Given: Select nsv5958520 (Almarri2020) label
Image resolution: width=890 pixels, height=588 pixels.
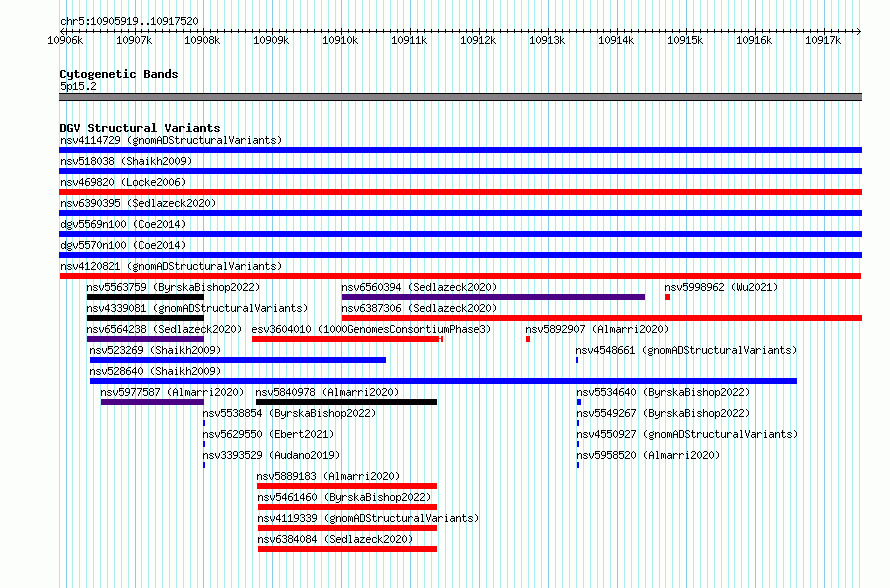Looking at the screenshot, I should [648, 455].
